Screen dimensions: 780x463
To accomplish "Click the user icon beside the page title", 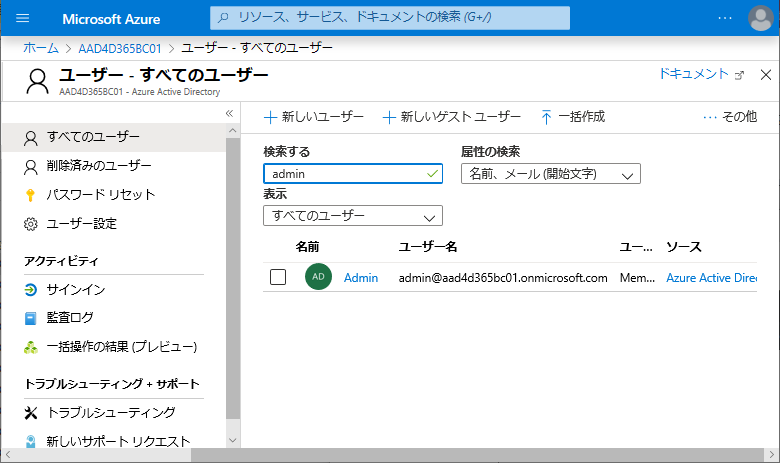I will [37, 82].
